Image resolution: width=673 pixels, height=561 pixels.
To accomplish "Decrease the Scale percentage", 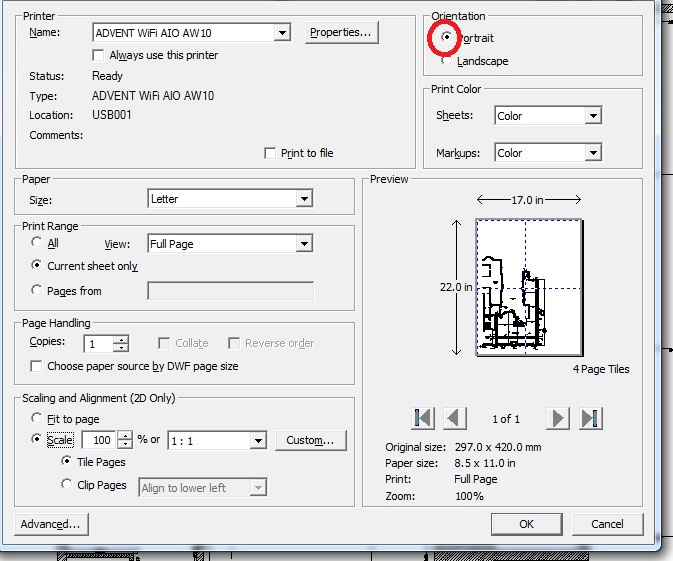I will pos(125,443).
